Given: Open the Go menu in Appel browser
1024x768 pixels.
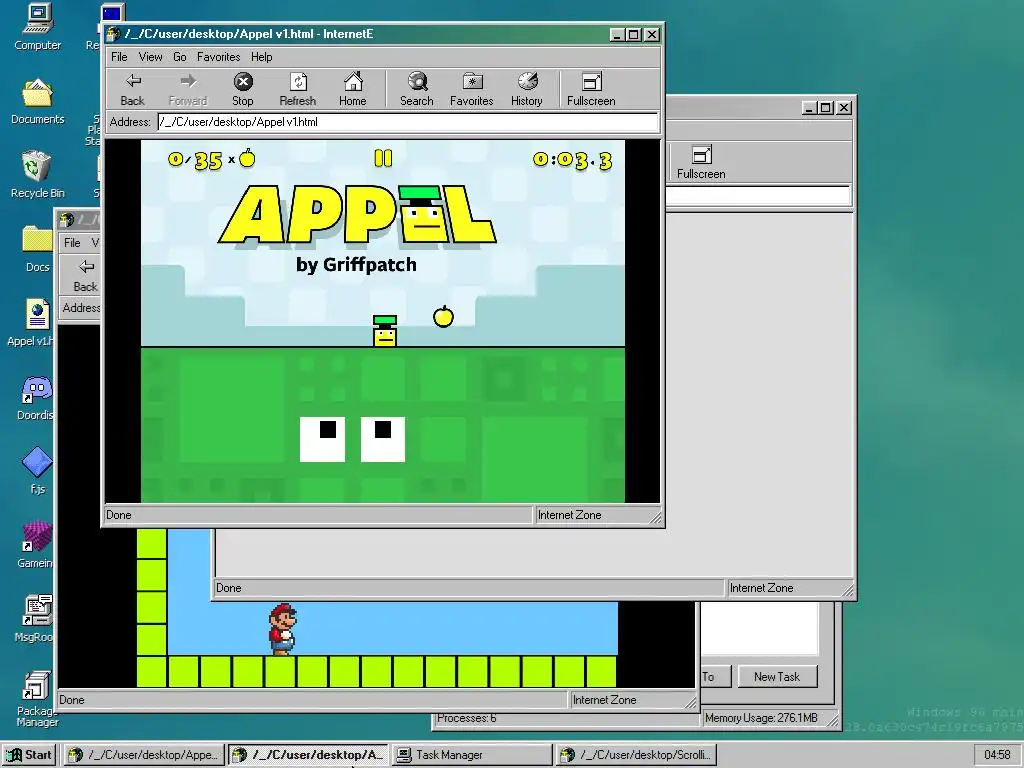Looking at the screenshot, I should [180, 57].
